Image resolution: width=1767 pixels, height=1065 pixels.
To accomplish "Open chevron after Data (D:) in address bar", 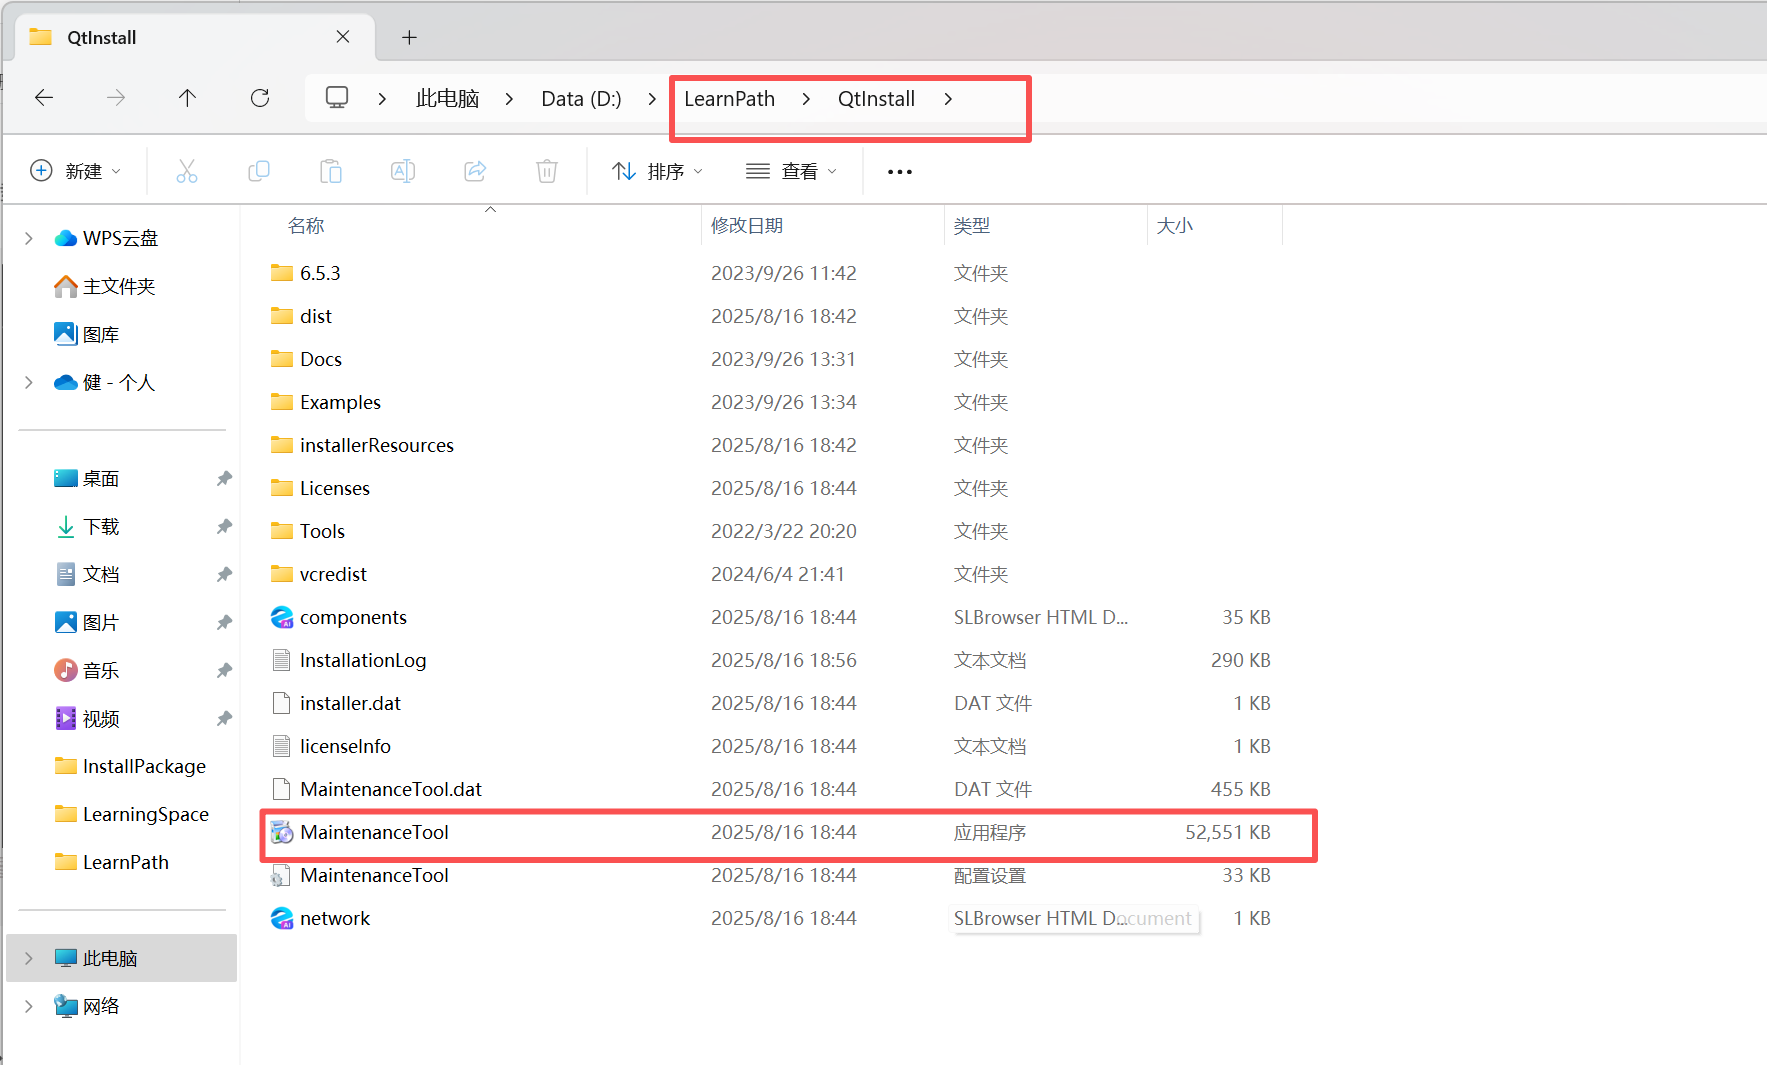I will (x=652, y=98).
